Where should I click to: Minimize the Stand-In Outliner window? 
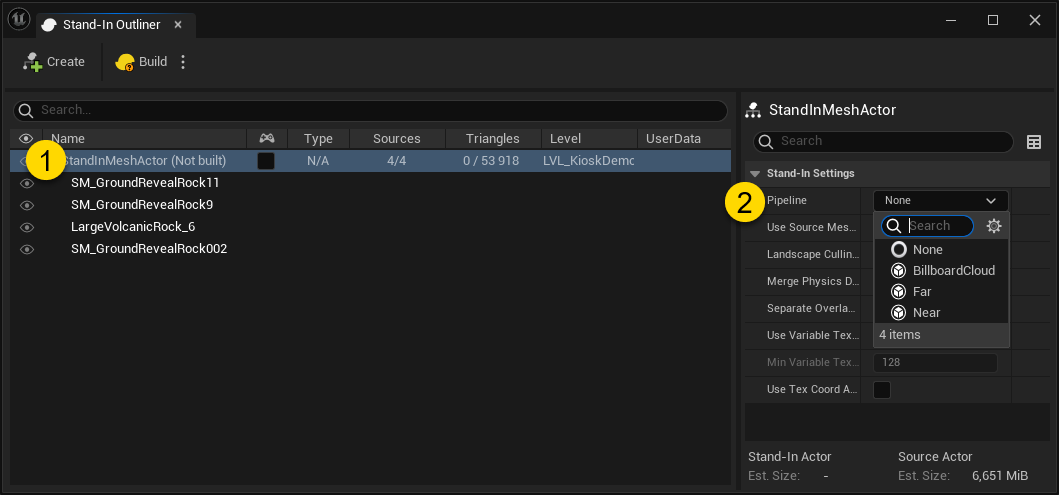(x=951, y=20)
